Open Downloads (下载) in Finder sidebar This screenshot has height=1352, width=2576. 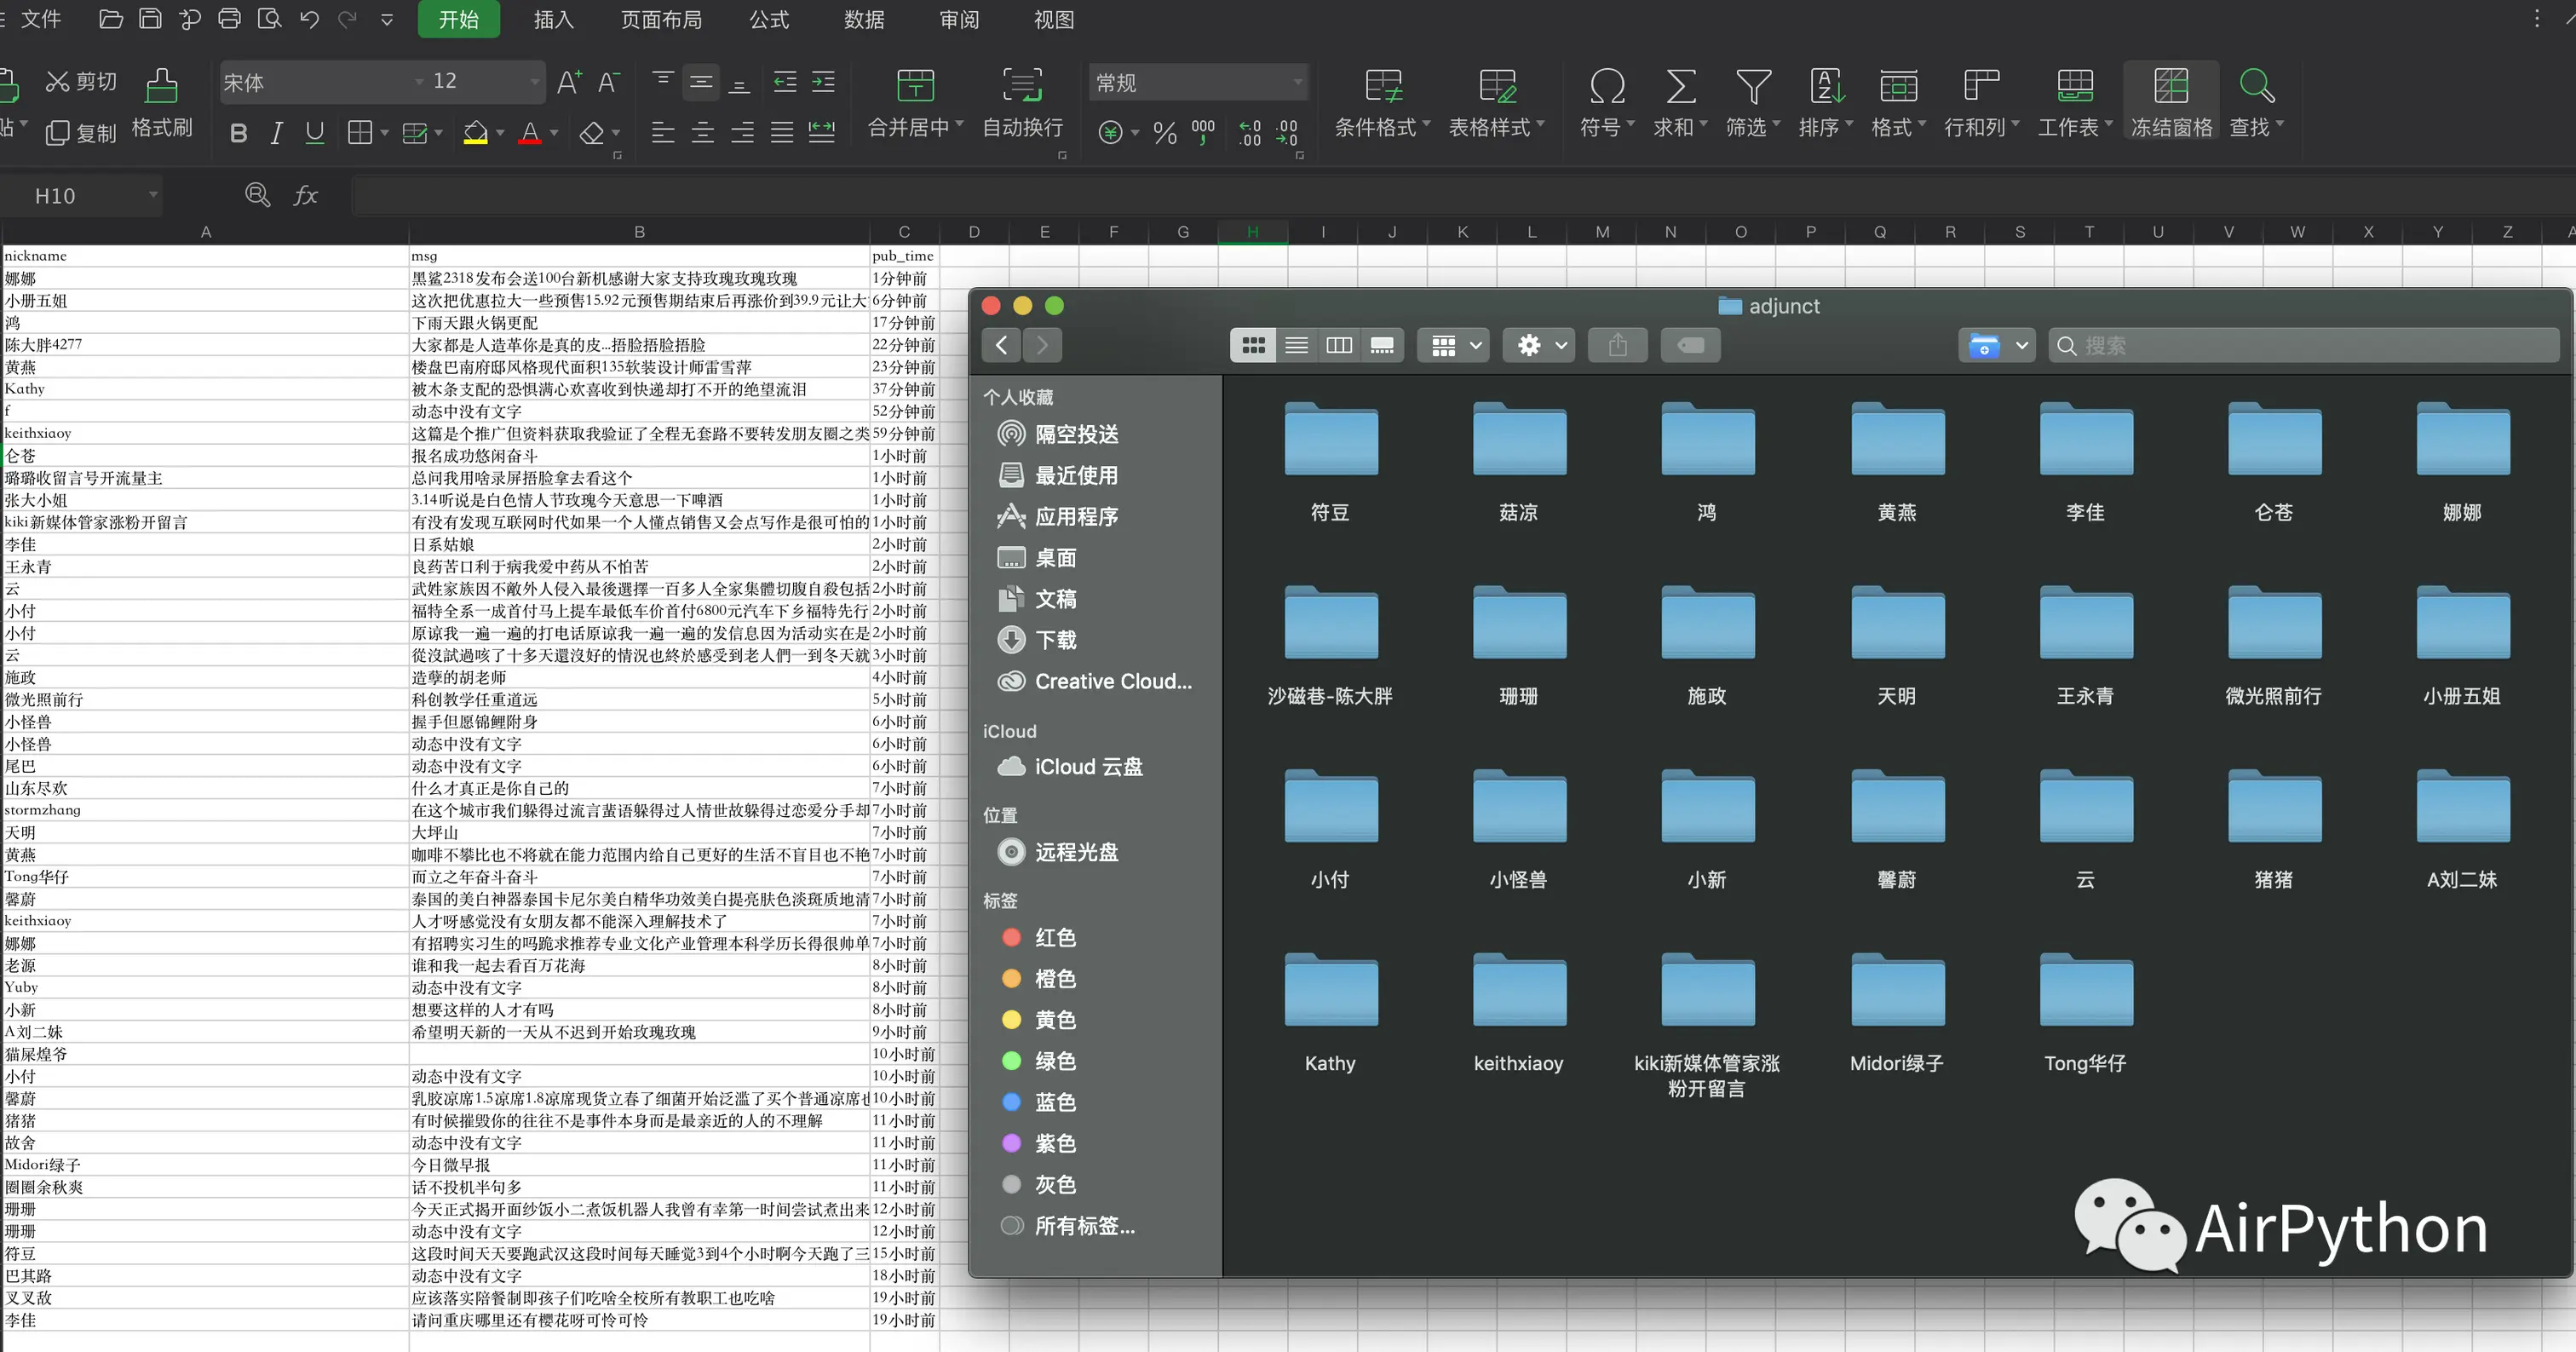(x=1055, y=640)
